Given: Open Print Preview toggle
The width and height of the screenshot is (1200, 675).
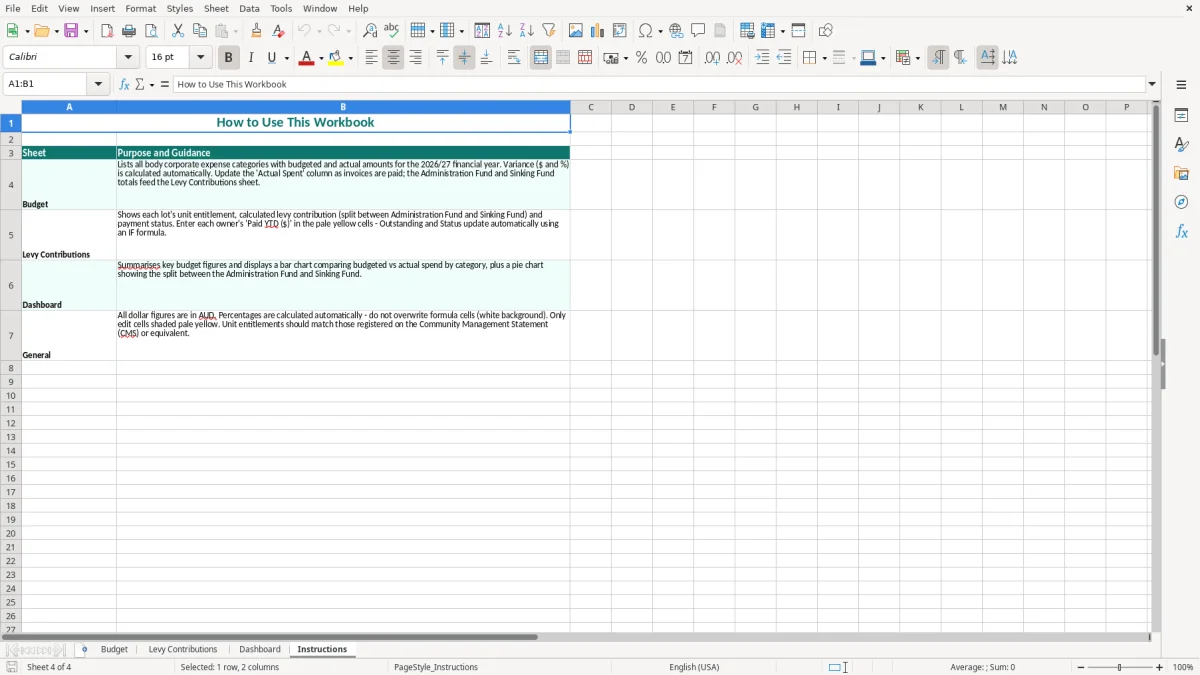Looking at the screenshot, I should [151, 31].
